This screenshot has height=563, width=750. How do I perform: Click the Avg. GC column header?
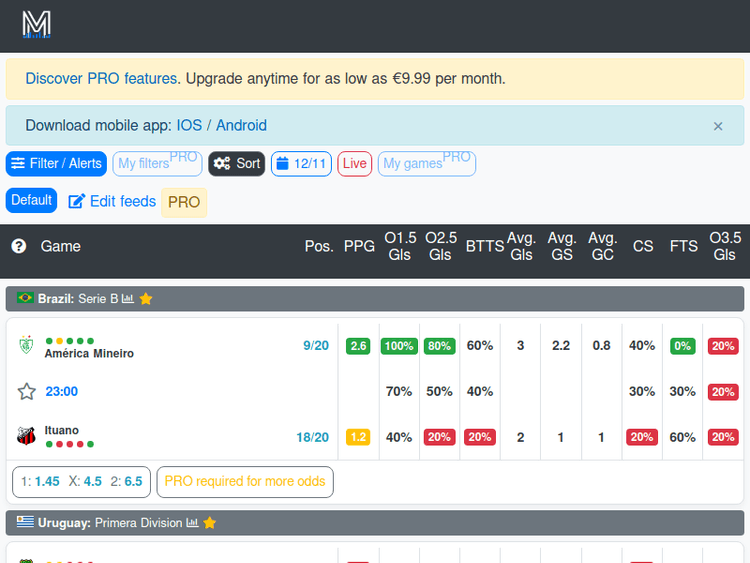point(603,246)
